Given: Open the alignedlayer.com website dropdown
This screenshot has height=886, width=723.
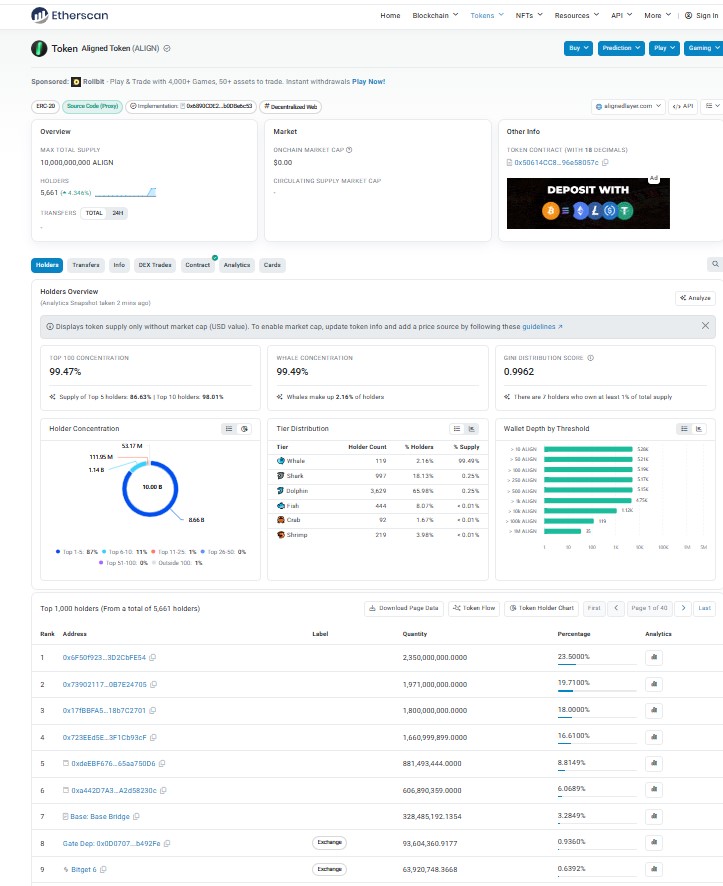Looking at the screenshot, I should (x=628, y=106).
